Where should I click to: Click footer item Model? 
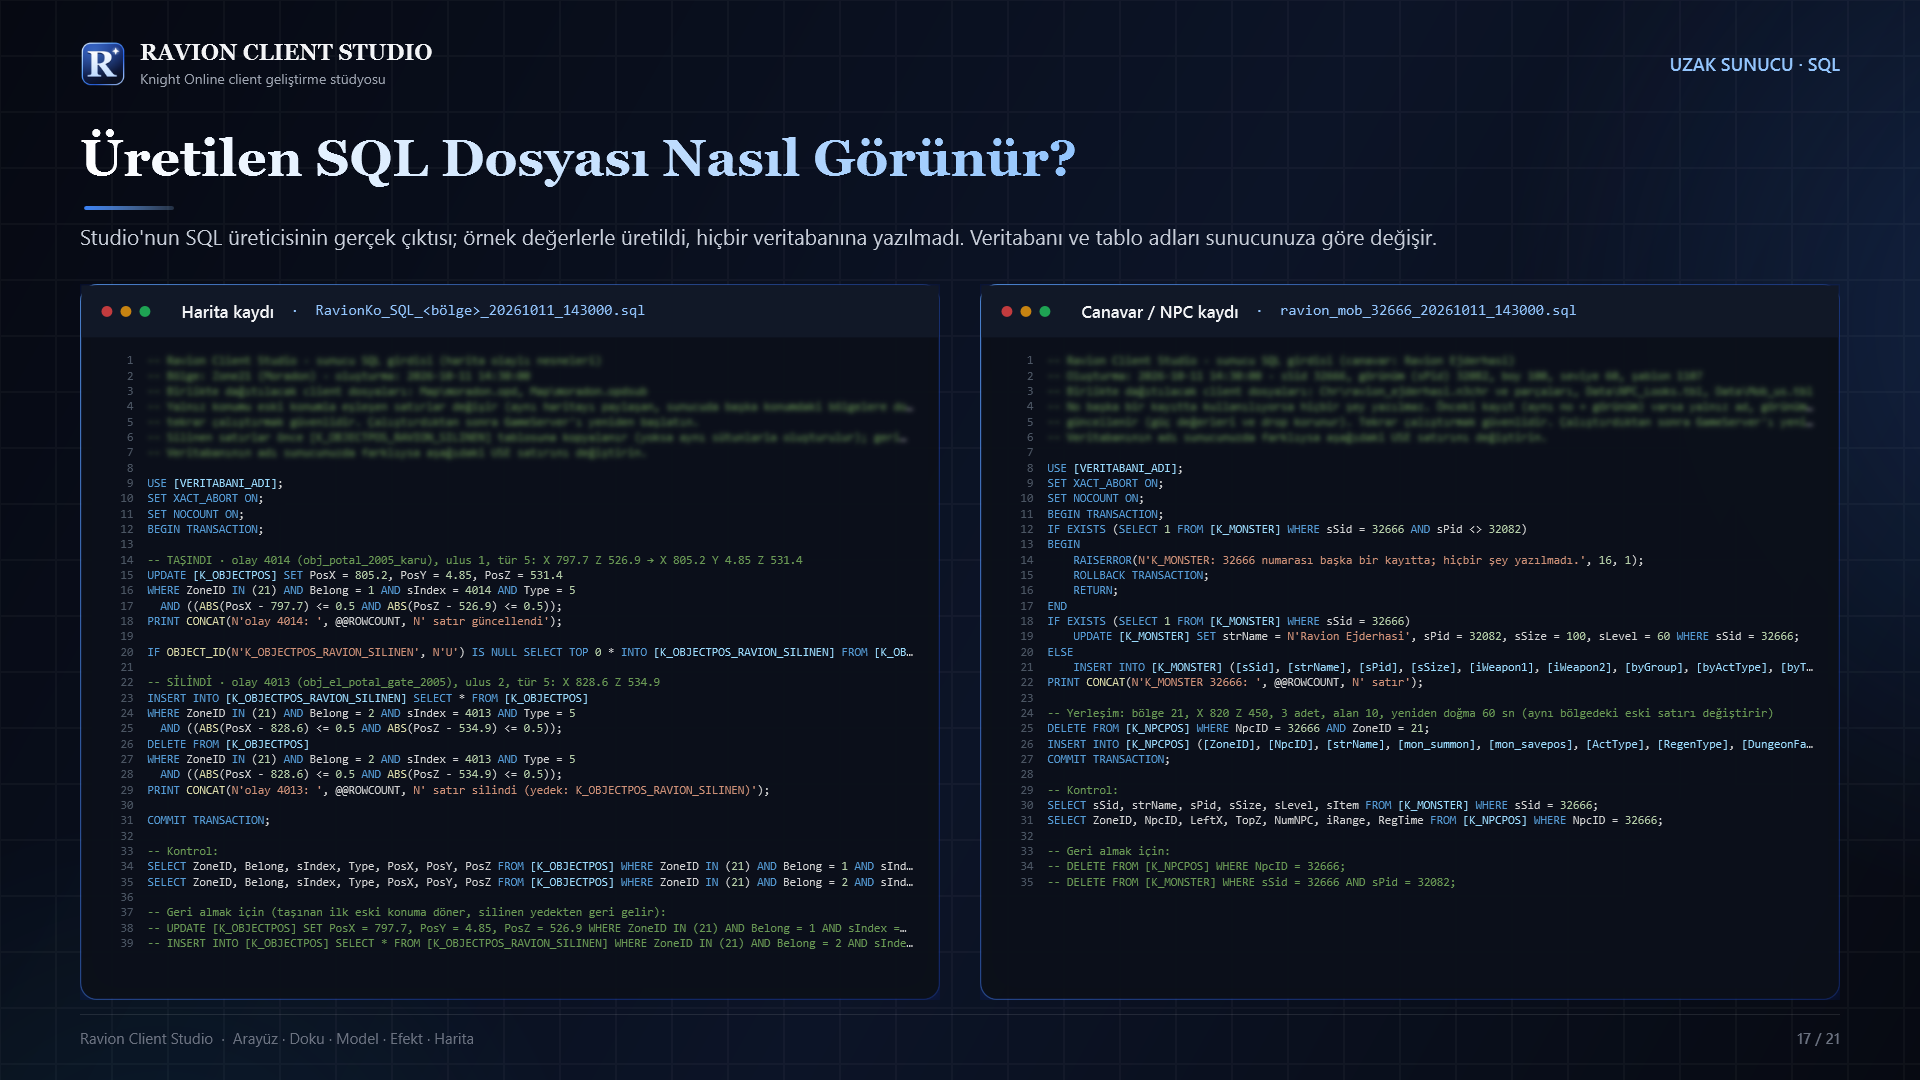tap(357, 1039)
